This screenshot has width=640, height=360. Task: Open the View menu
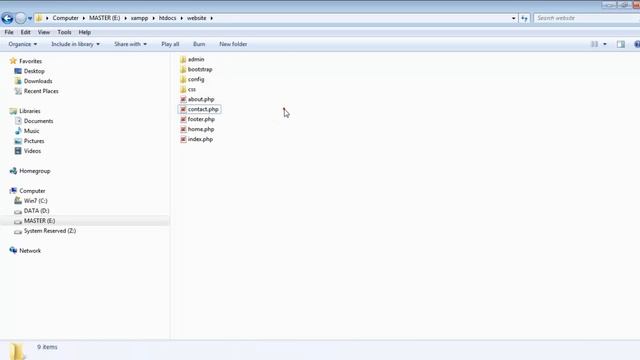(44, 32)
